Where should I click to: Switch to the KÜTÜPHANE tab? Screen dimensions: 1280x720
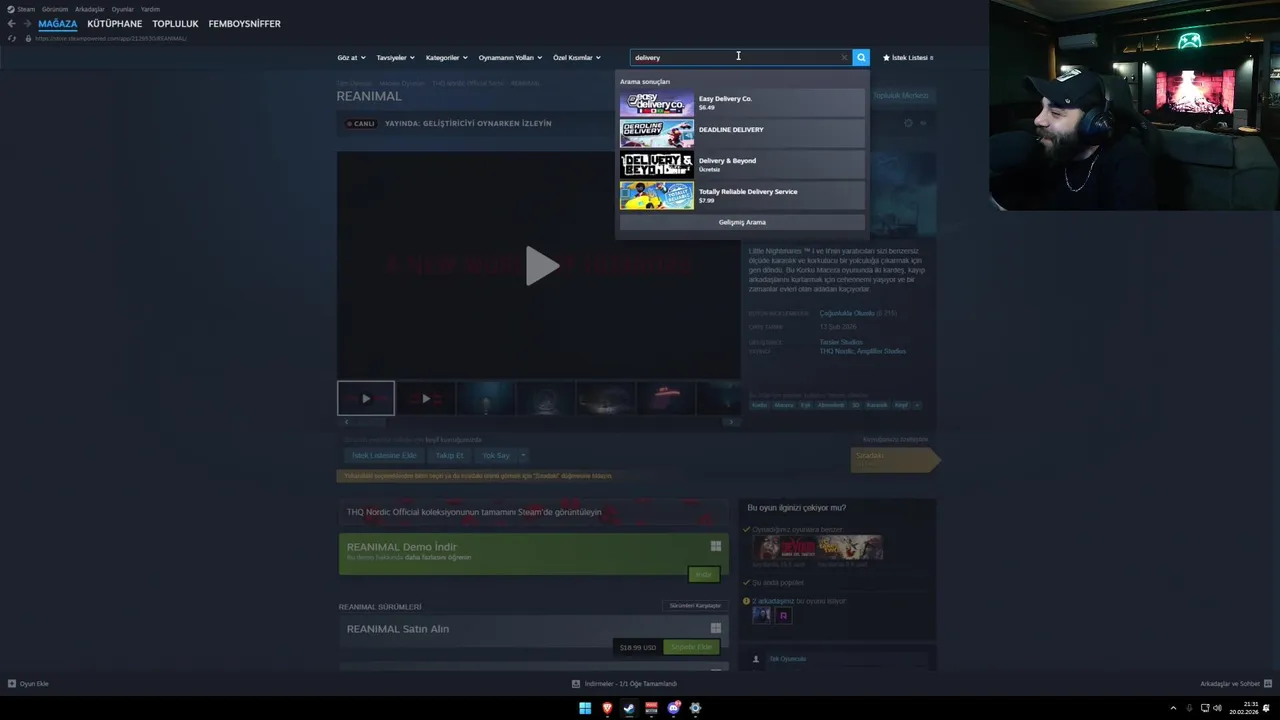(x=114, y=24)
